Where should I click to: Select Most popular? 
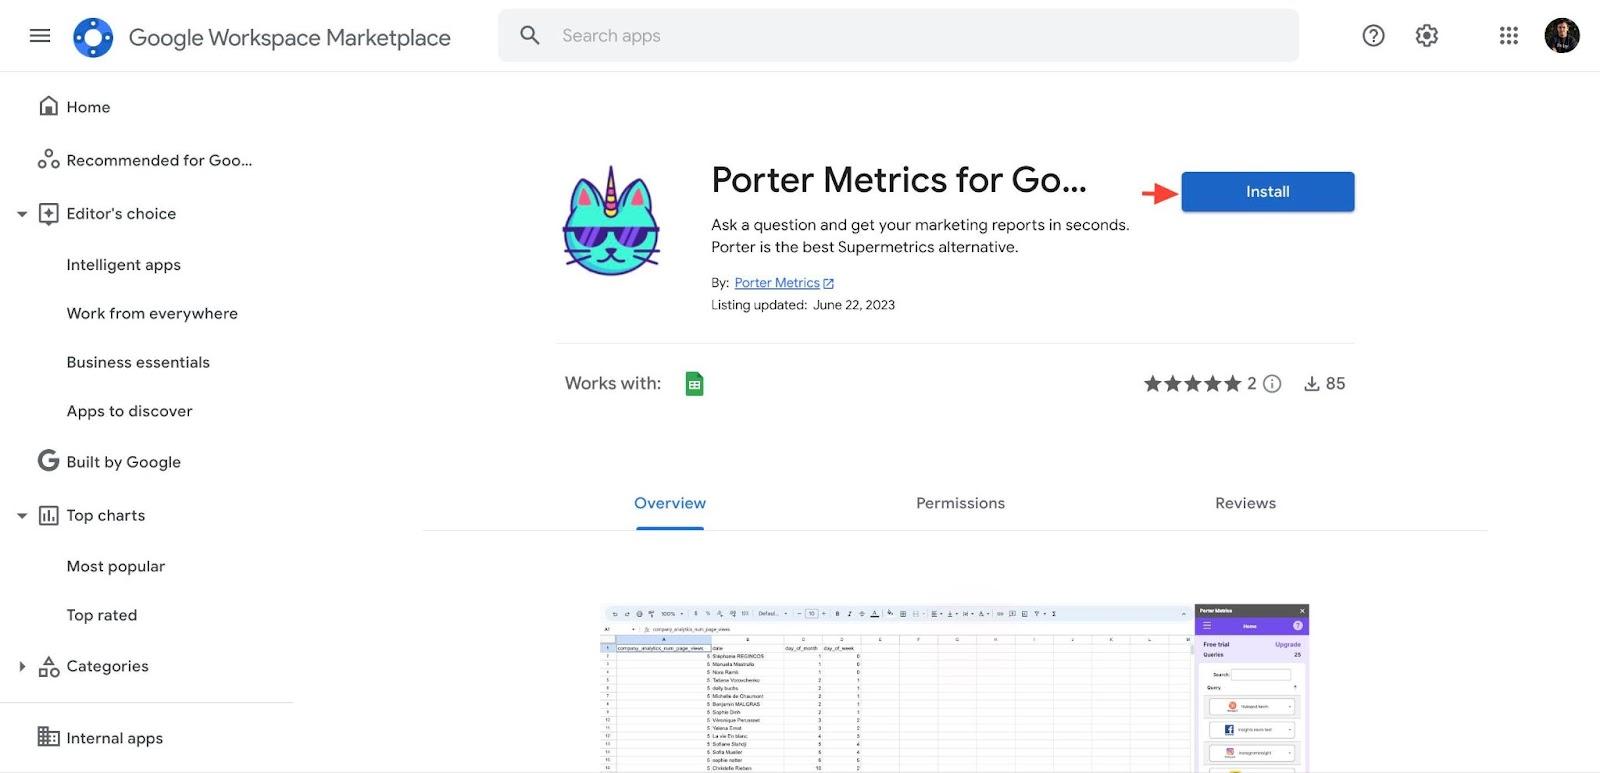pos(116,567)
